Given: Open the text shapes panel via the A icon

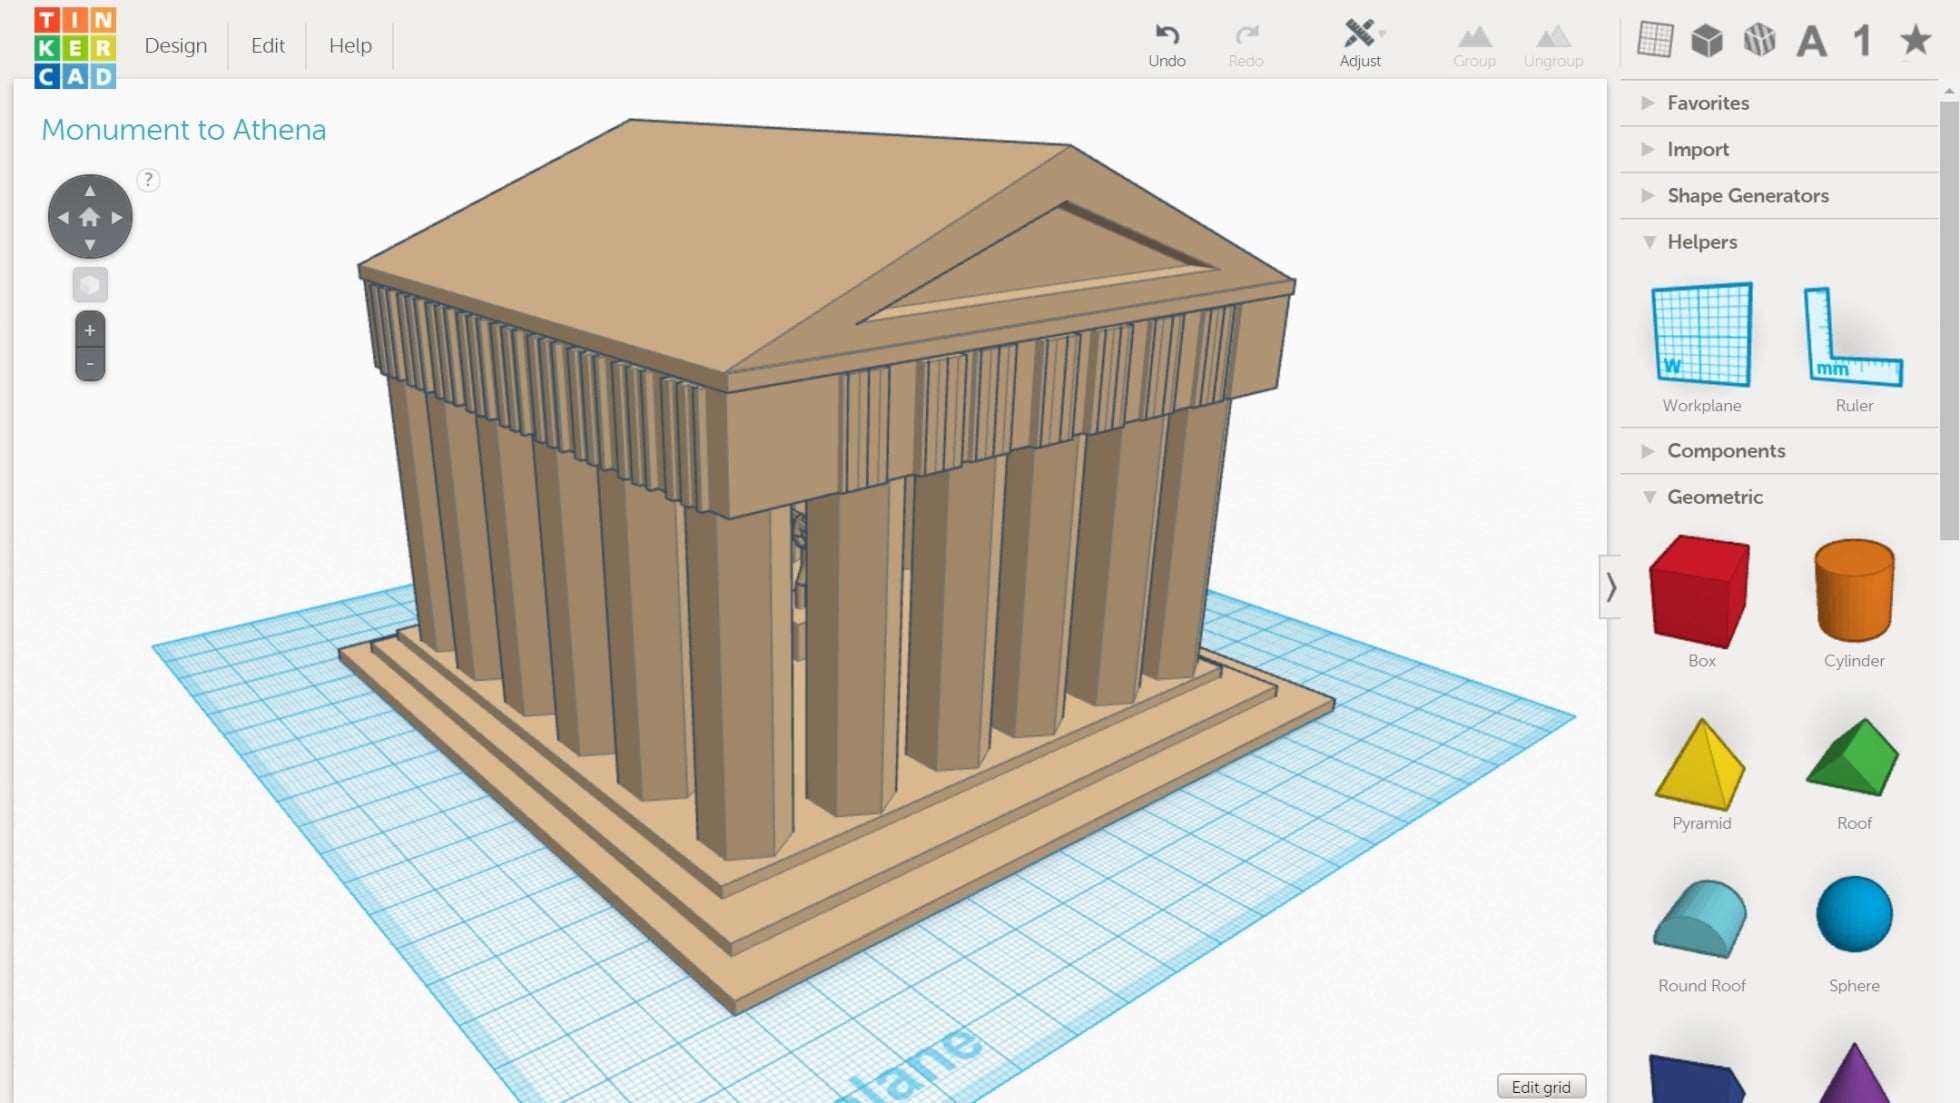Looking at the screenshot, I should click(x=1810, y=40).
